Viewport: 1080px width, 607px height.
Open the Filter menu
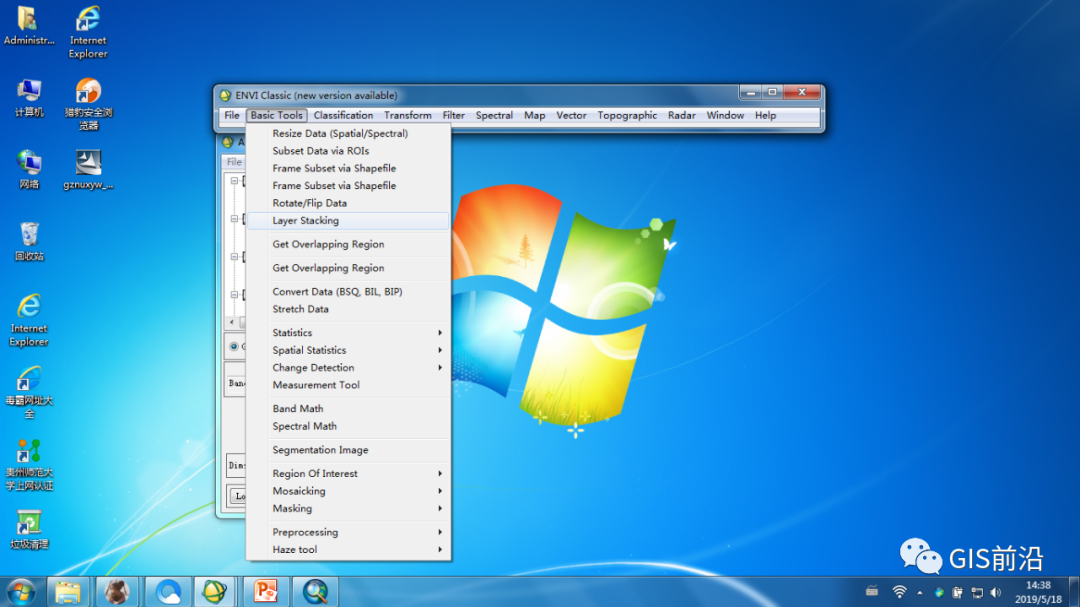pyautogui.click(x=453, y=115)
